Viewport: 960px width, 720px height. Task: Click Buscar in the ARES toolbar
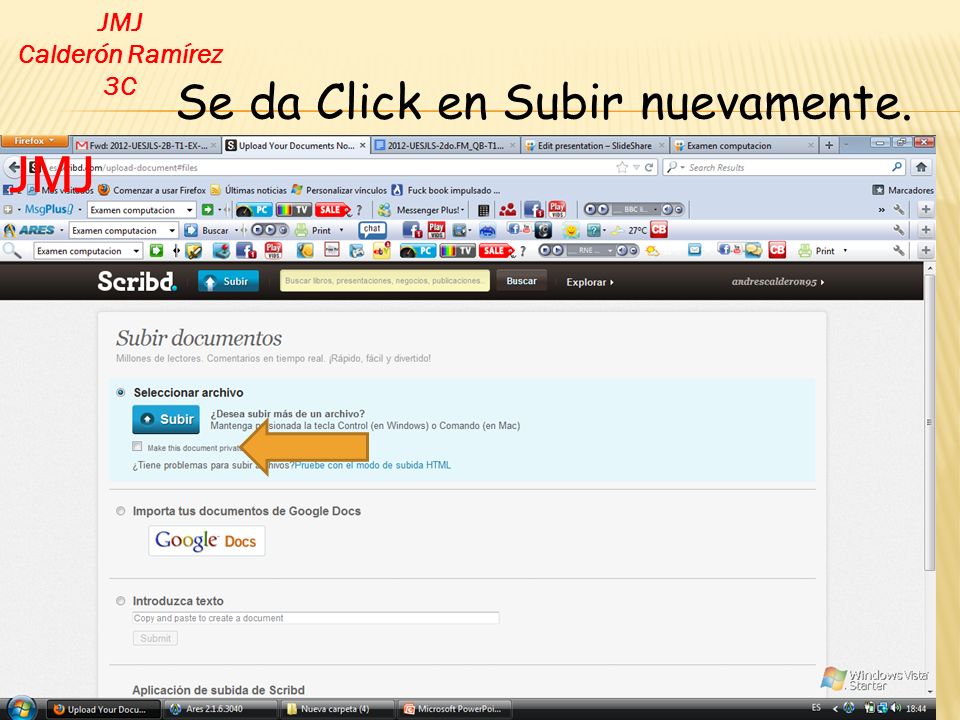pos(207,230)
